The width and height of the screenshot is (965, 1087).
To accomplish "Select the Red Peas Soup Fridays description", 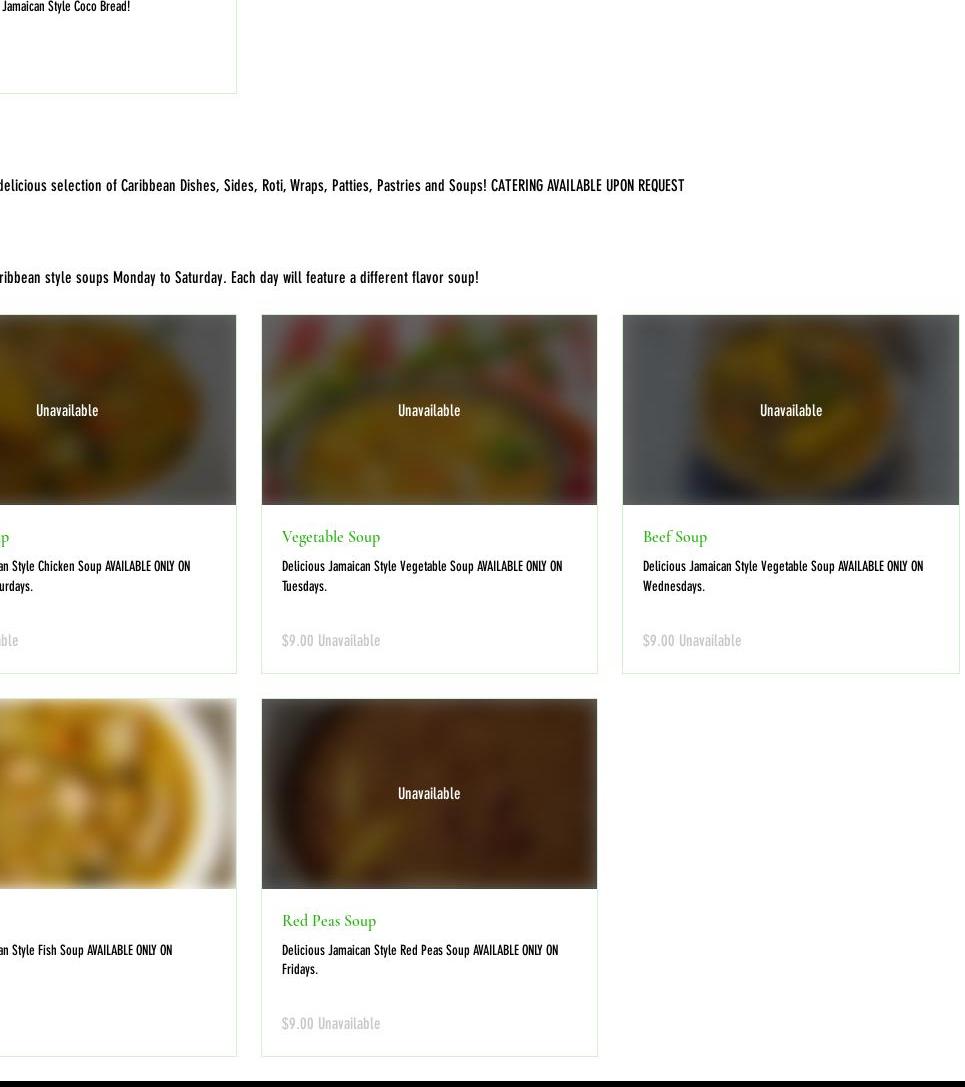I will (x=420, y=959).
